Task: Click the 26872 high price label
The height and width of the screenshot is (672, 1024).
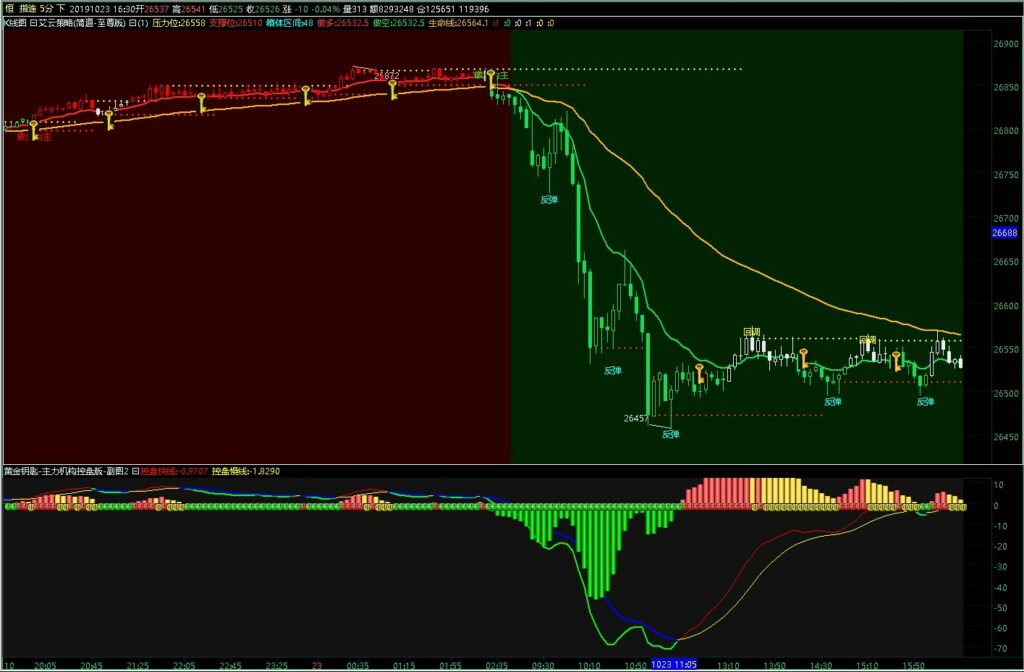Action: 386,76
